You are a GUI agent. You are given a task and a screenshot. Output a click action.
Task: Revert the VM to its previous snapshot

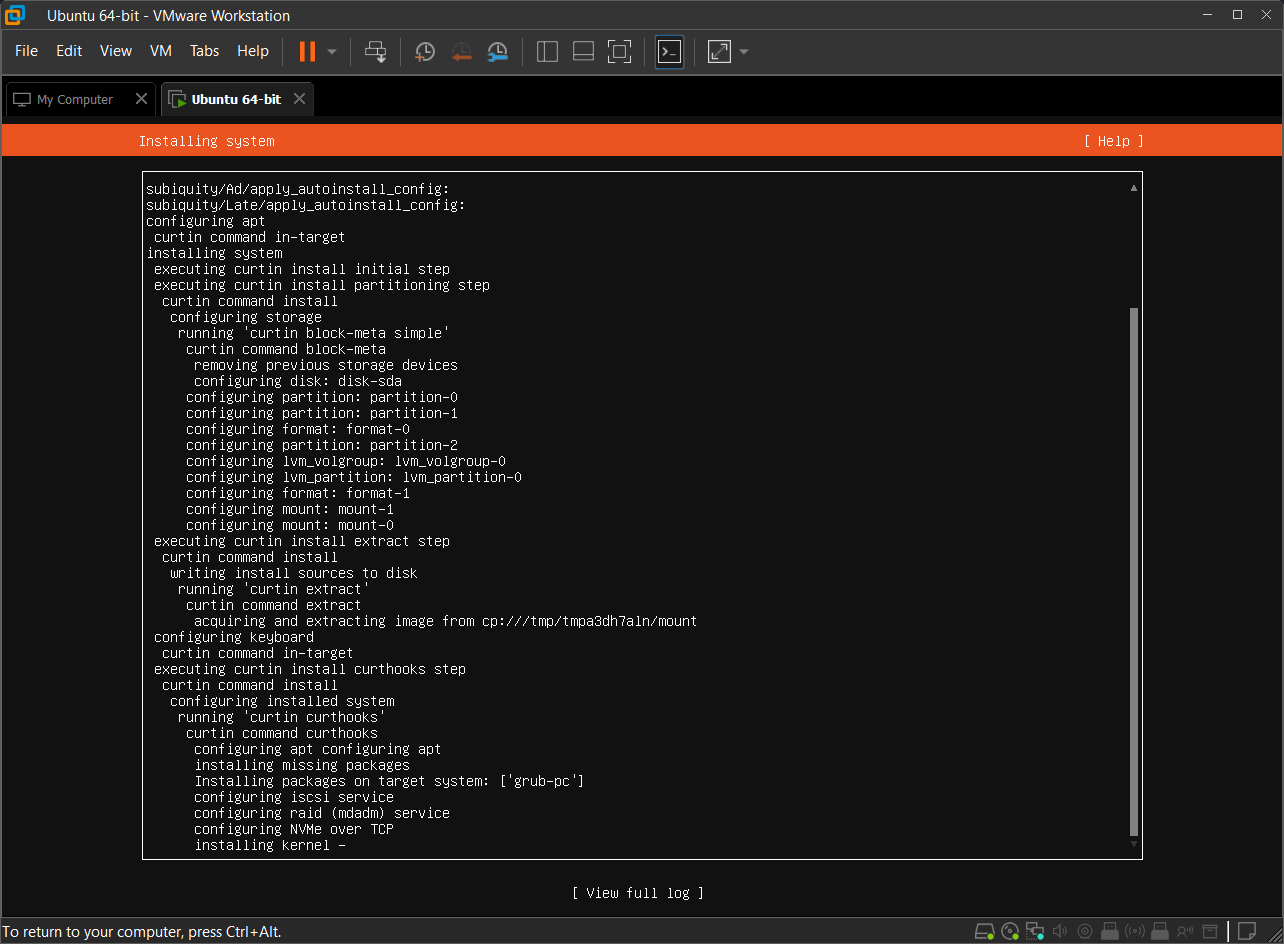point(461,51)
